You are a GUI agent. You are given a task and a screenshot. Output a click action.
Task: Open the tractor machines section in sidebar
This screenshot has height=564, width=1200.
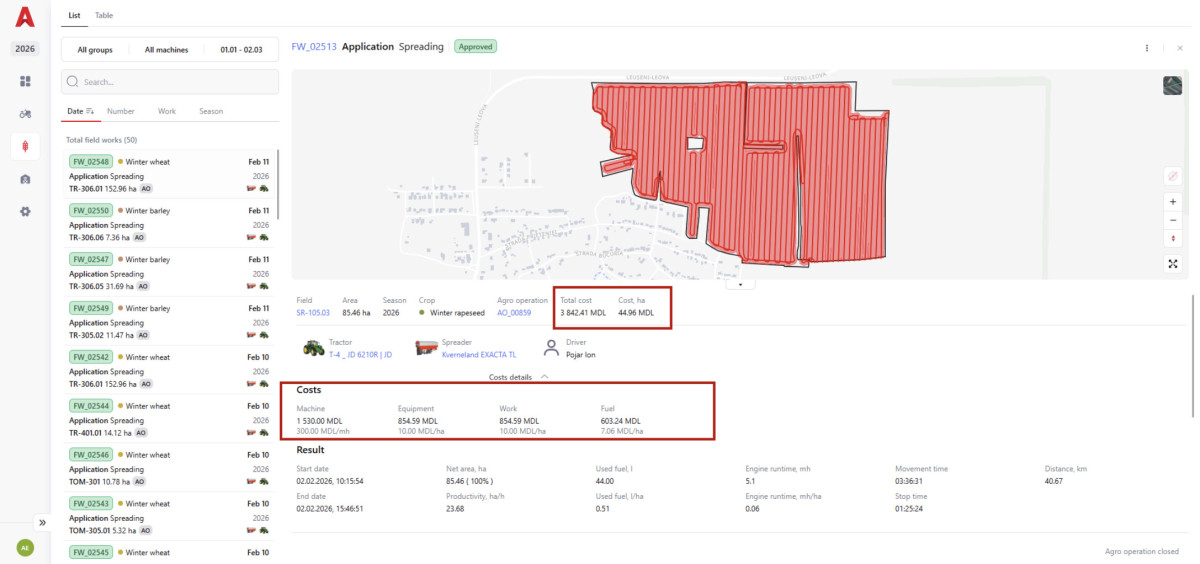coord(25,113)
